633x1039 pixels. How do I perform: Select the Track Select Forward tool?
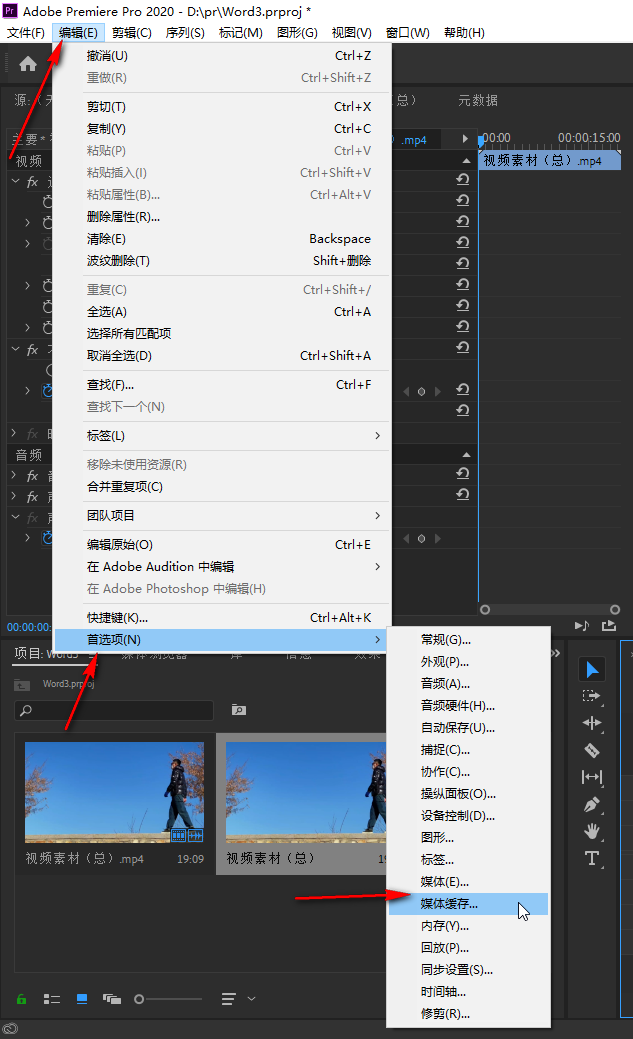pyautogui.click(x=592, y=696)
